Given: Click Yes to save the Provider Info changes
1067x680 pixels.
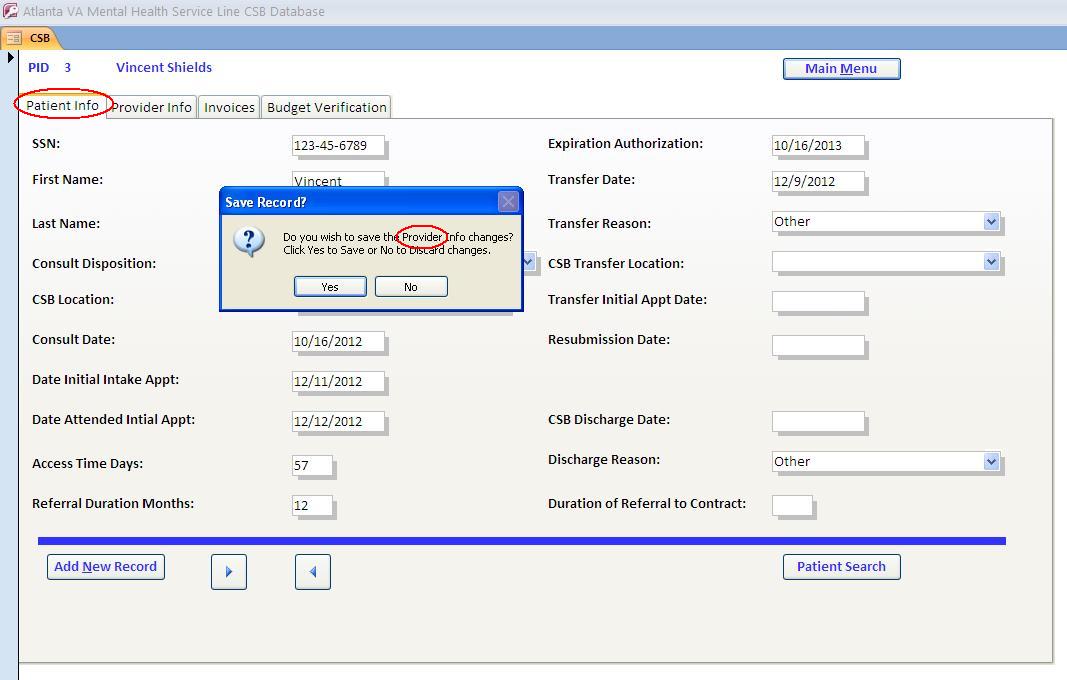Looking at the screenshot, I should (329, 286).
